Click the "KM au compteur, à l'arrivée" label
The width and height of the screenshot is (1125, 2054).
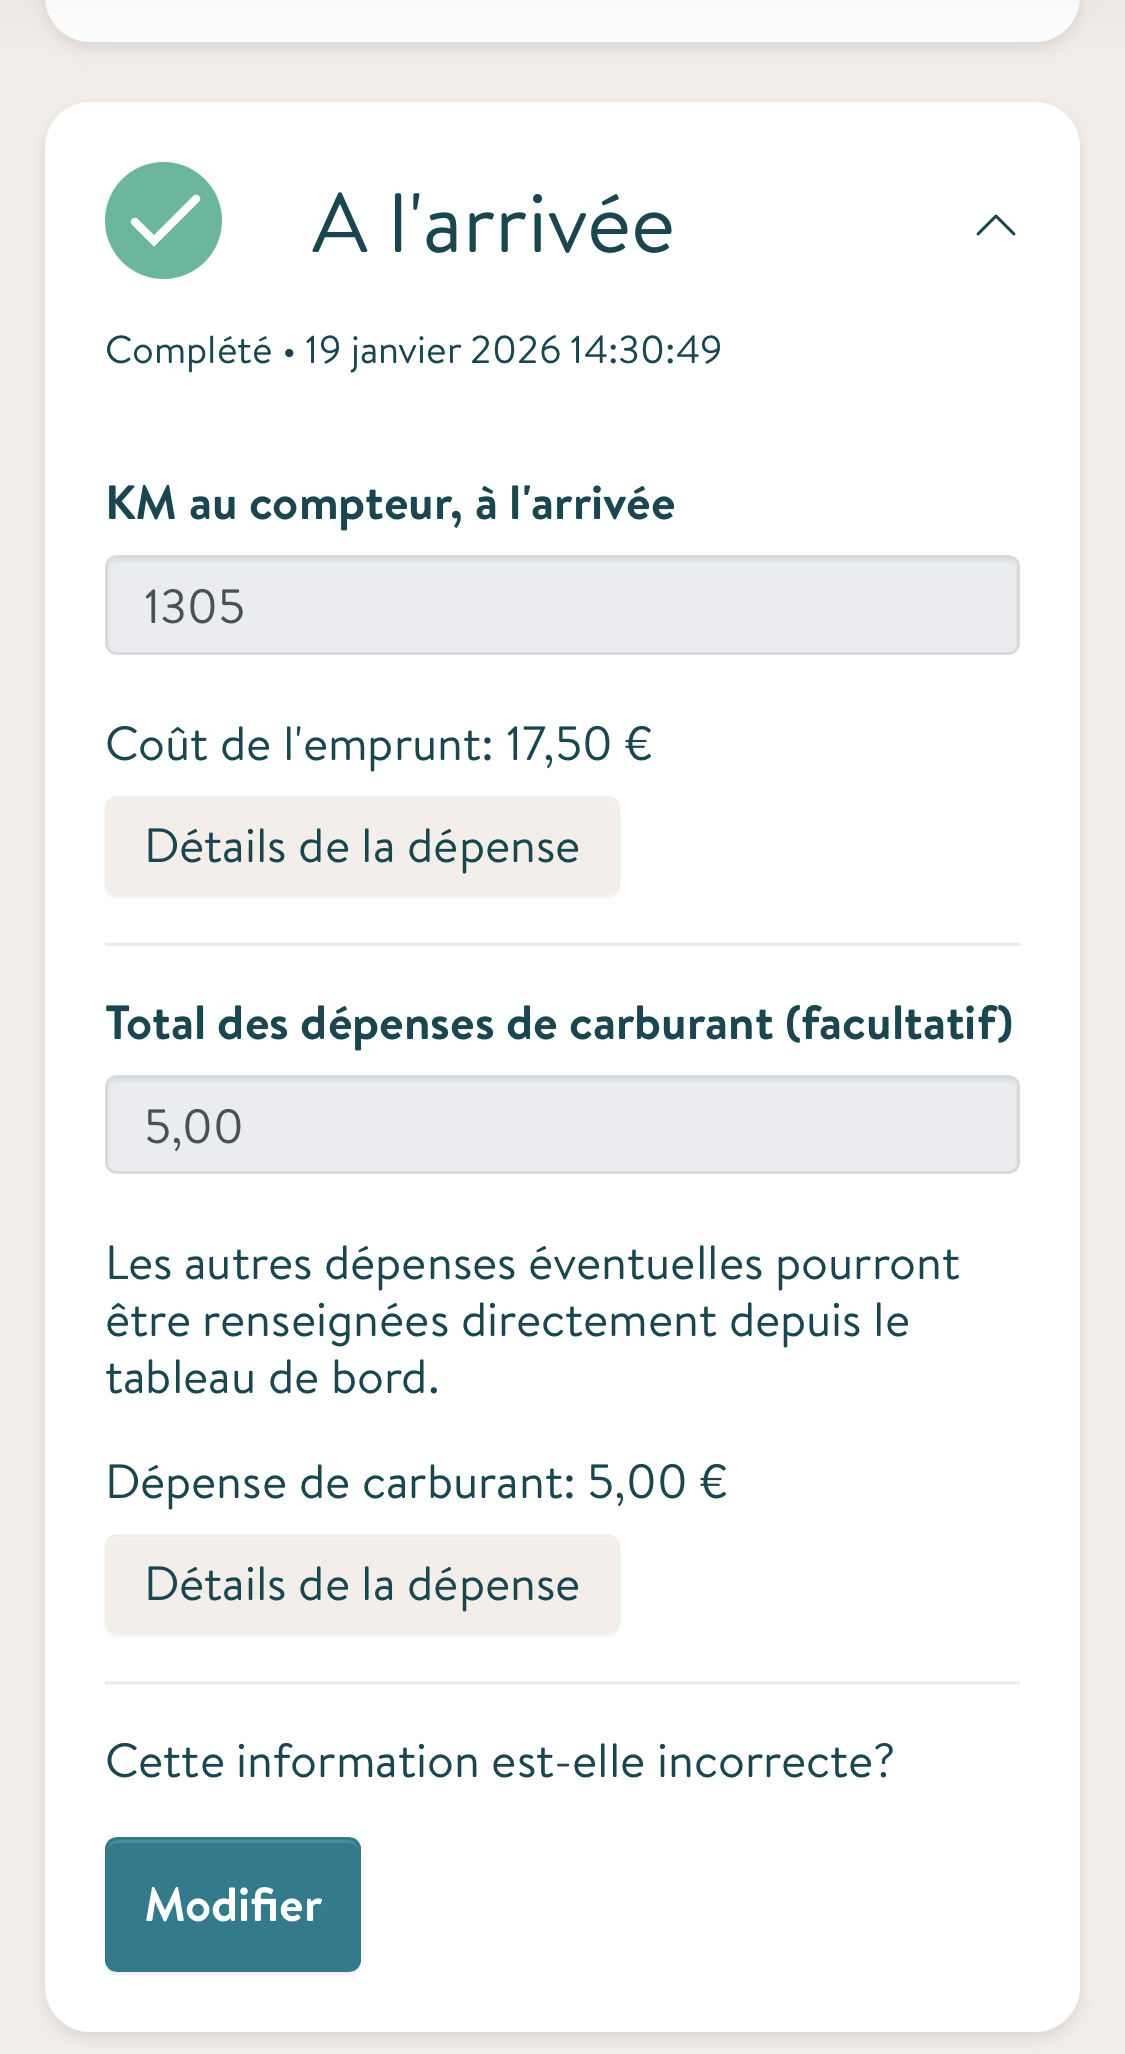coord(390,504)
